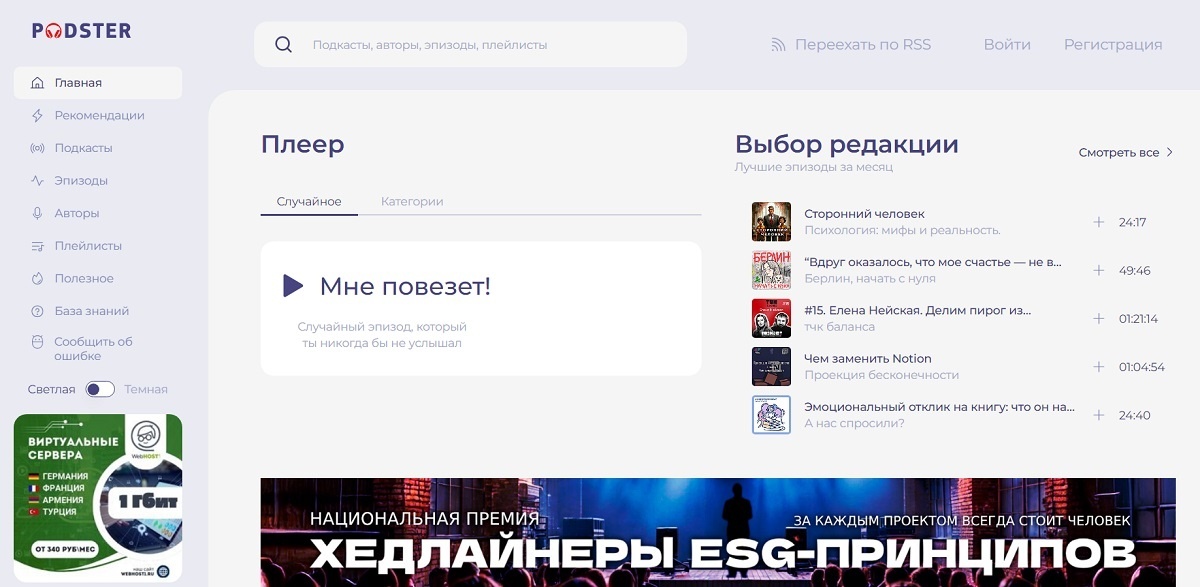Add Елена Нейская episode with plus icon
Image resolution: width=1200 pixels, height=587 pixels.
click(1098, 319)
